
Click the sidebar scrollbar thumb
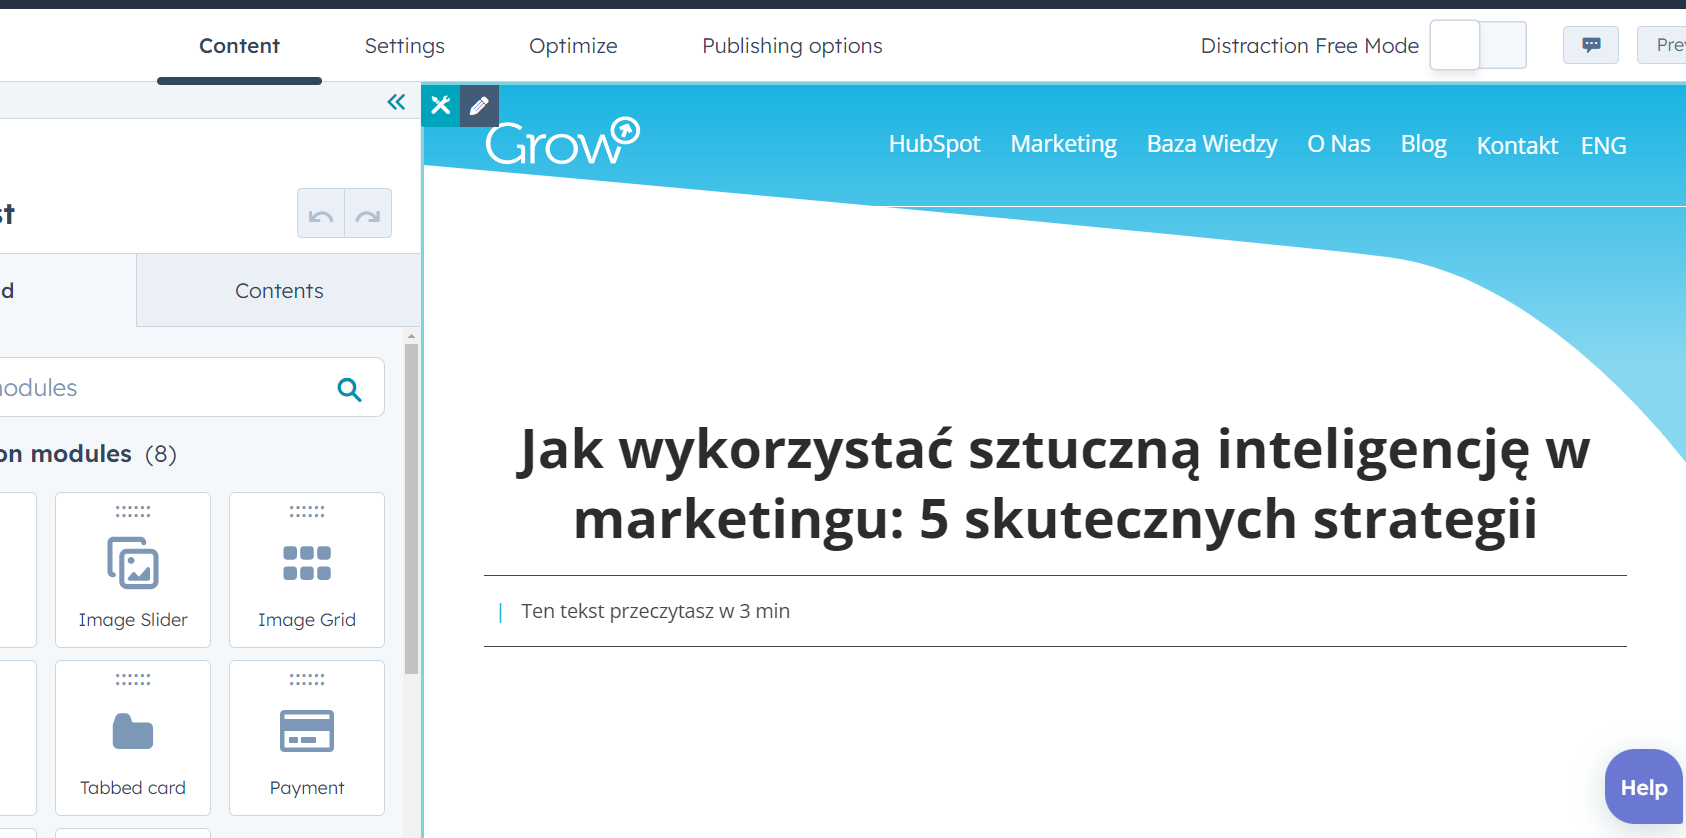(411, 508)
